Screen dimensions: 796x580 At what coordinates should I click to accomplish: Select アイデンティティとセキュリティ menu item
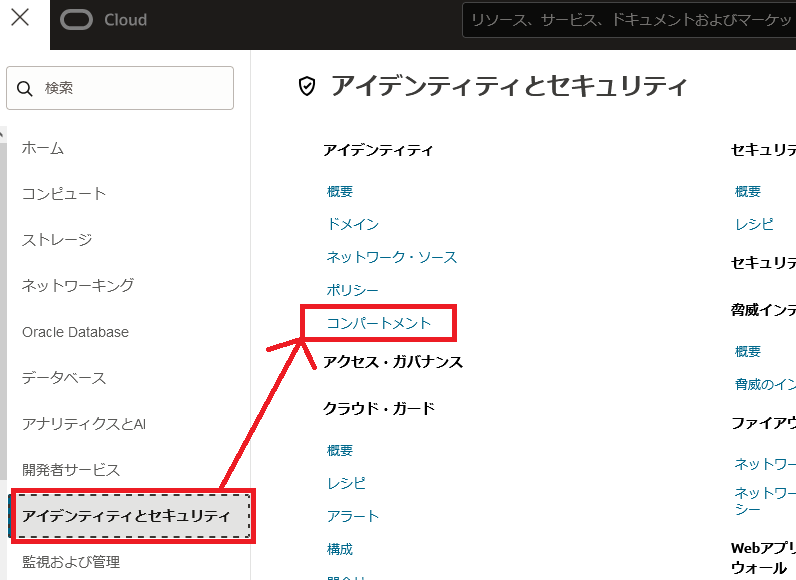coord(131,516)
